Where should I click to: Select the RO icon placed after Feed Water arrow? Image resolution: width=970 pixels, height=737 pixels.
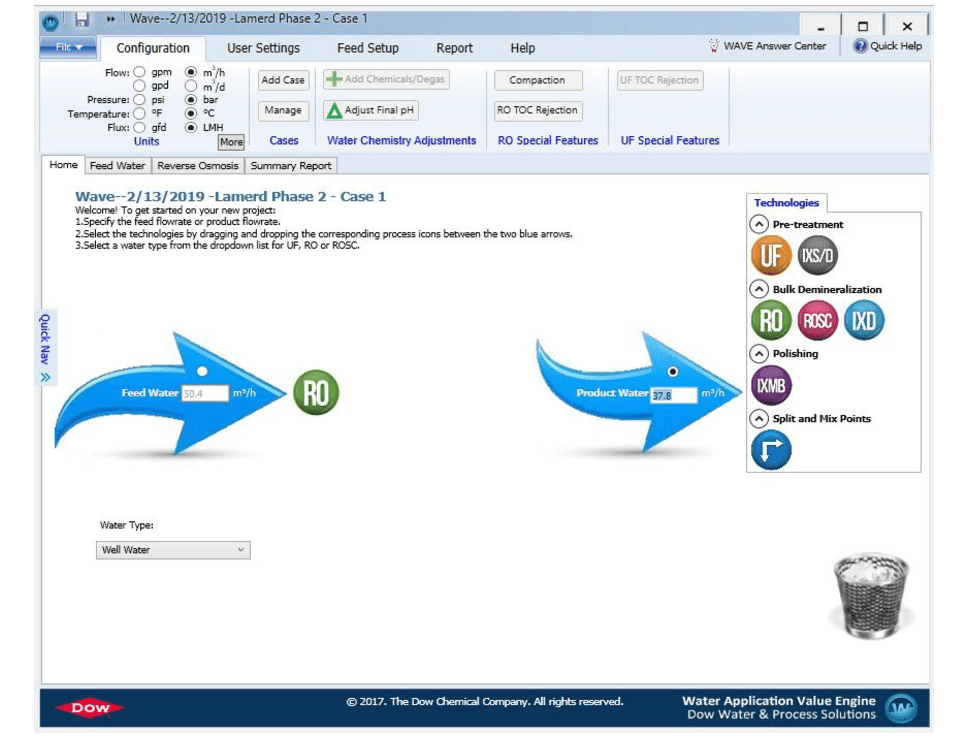[x=315, y=392]
